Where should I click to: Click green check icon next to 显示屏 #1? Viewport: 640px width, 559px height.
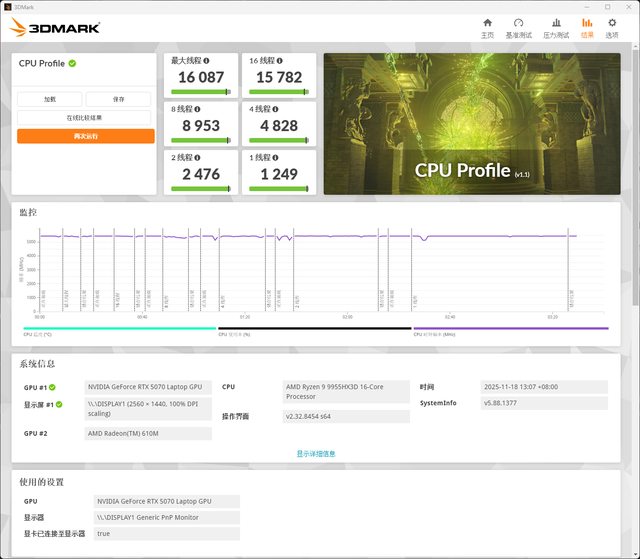(x=59, y=405)
